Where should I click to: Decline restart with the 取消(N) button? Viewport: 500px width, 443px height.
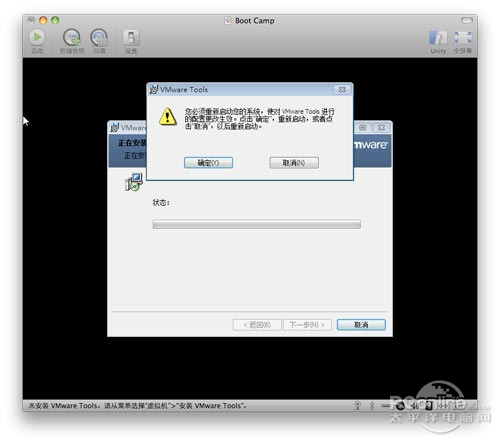tap(294, 163)
